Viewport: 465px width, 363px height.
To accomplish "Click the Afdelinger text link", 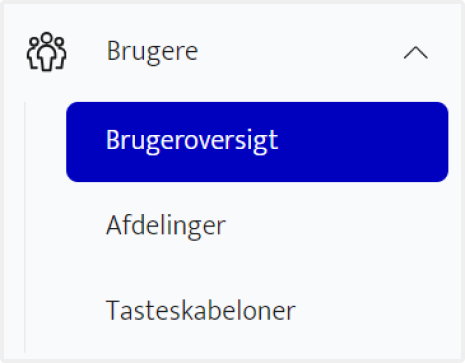I will [x=166, y=226].
